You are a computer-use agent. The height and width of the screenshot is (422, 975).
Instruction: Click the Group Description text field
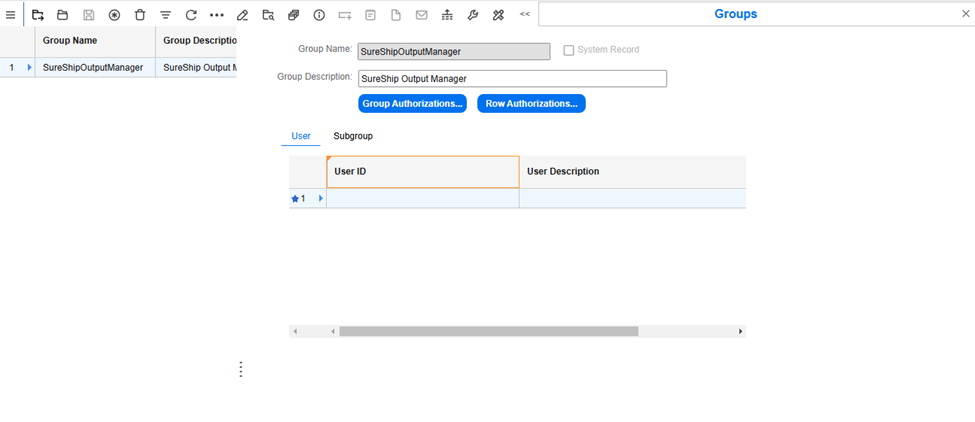click(511, 79)
